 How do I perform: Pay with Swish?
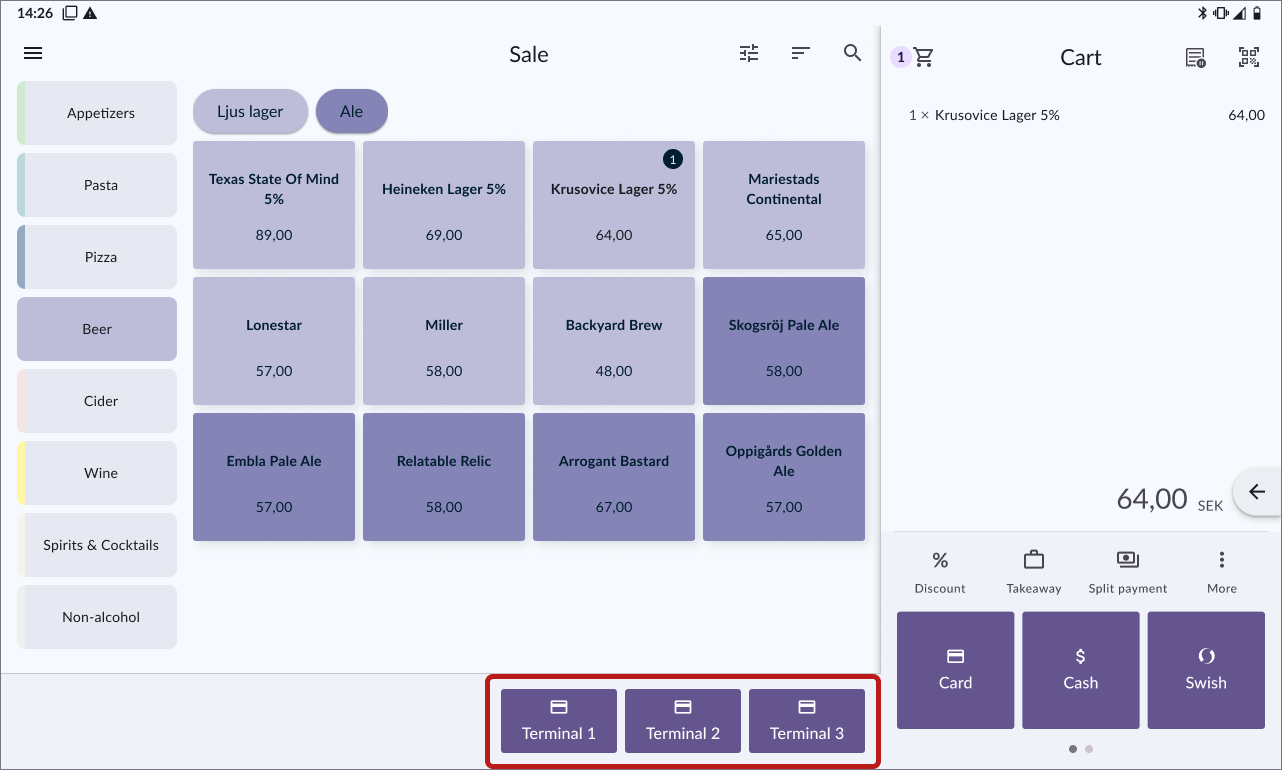click(1205, 670)
